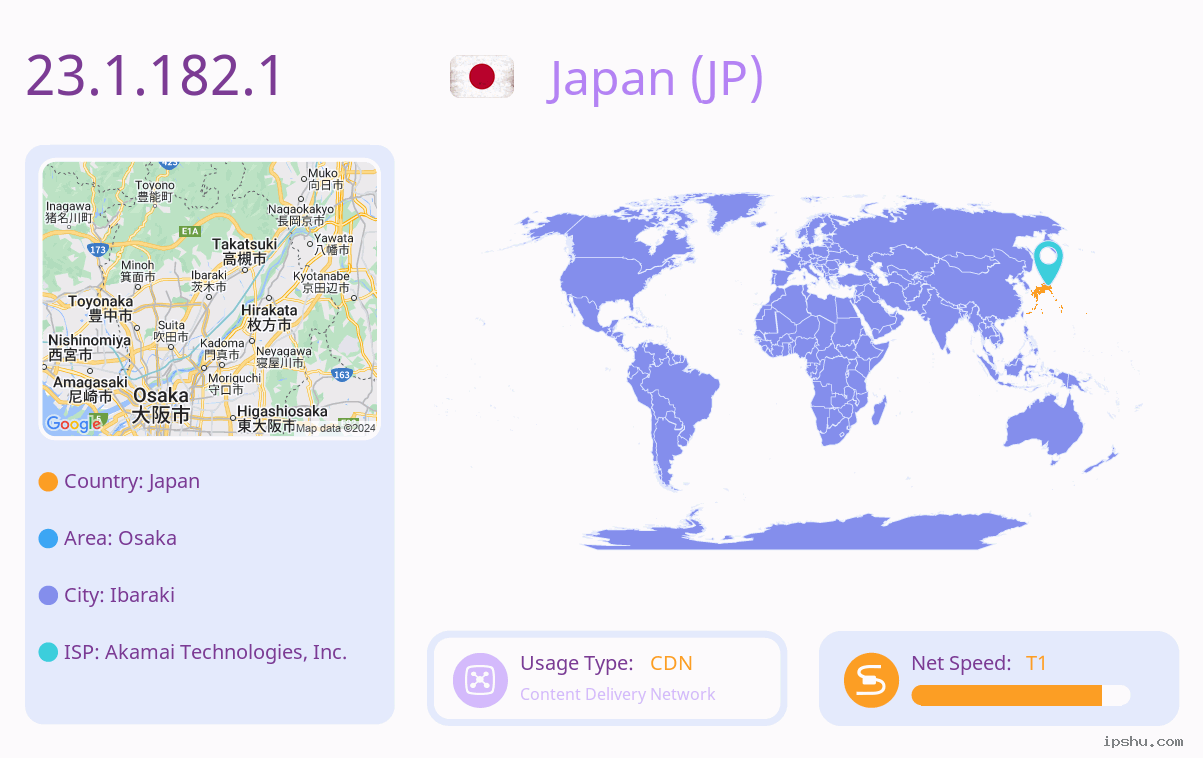Click the Amagasaki label on map

pyautogui.click(x=90, y=389)
